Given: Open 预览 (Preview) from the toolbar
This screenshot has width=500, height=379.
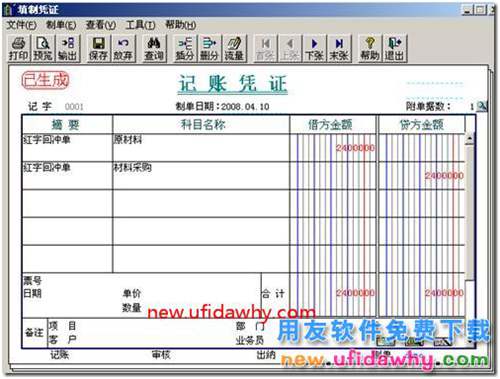Looking at the screenshot, I should [x=43, y=49].
